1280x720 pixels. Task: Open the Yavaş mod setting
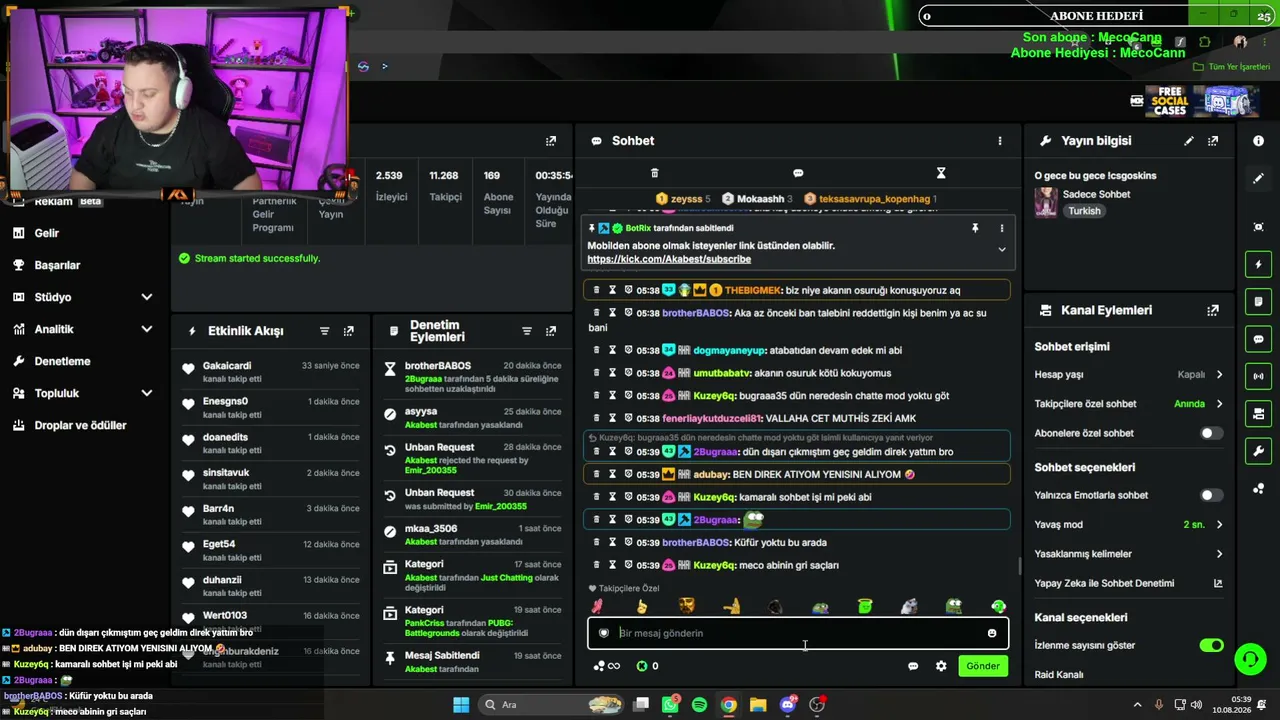coord(1219,525)
